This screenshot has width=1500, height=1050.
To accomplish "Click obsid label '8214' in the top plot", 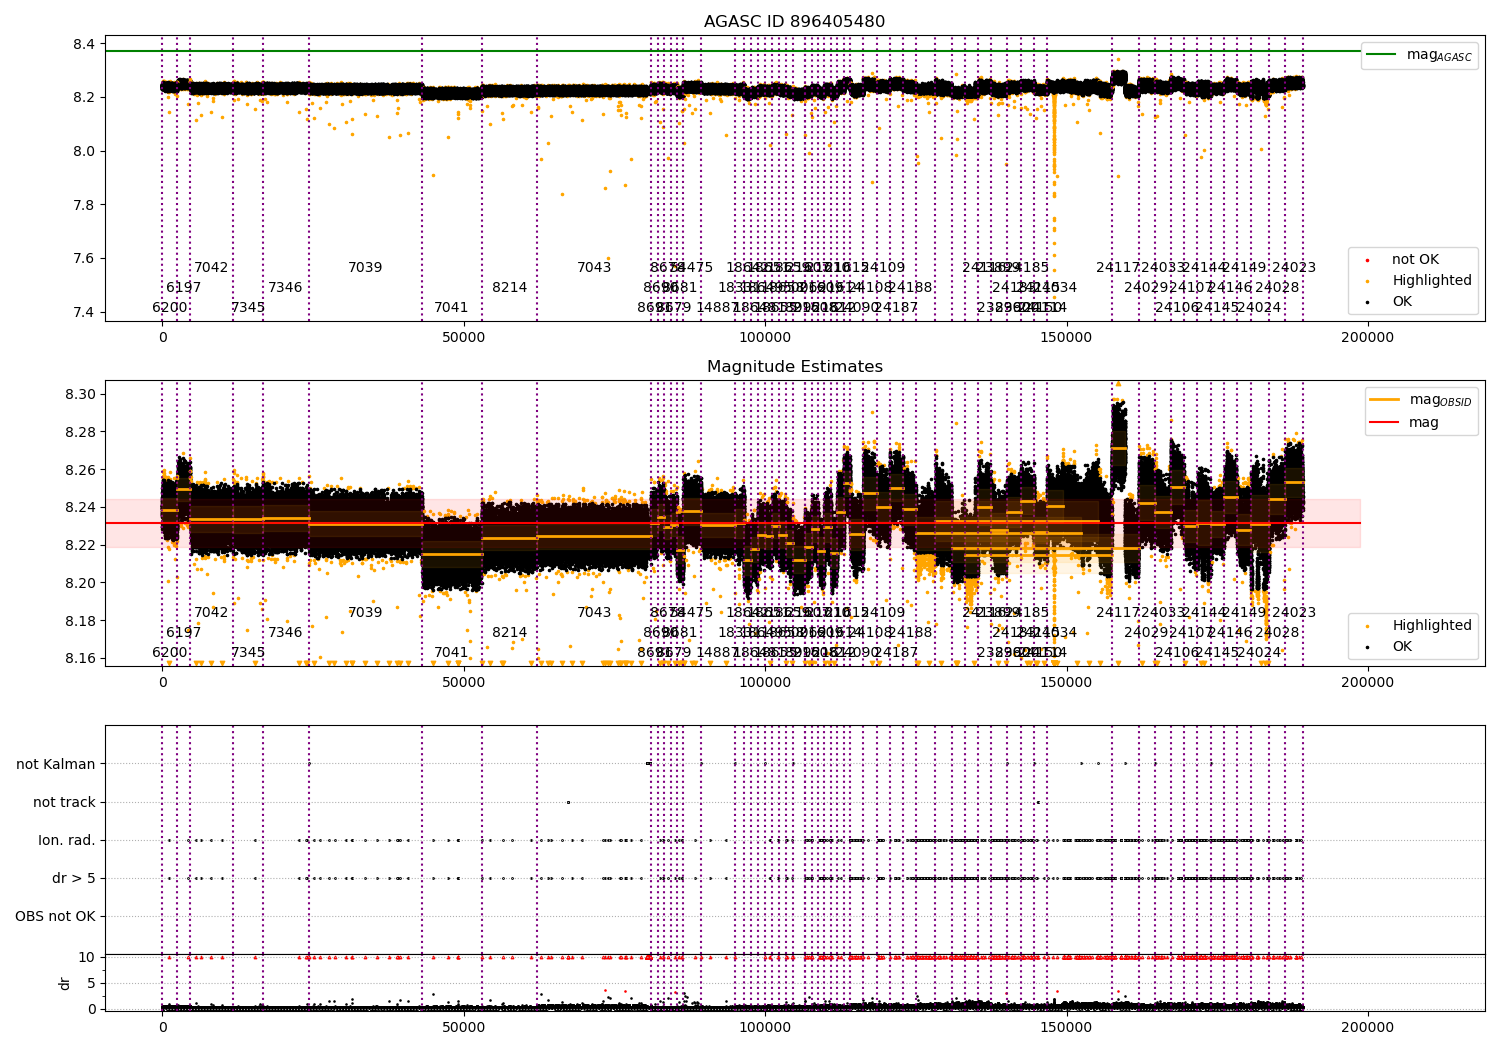I will [510, 288].
